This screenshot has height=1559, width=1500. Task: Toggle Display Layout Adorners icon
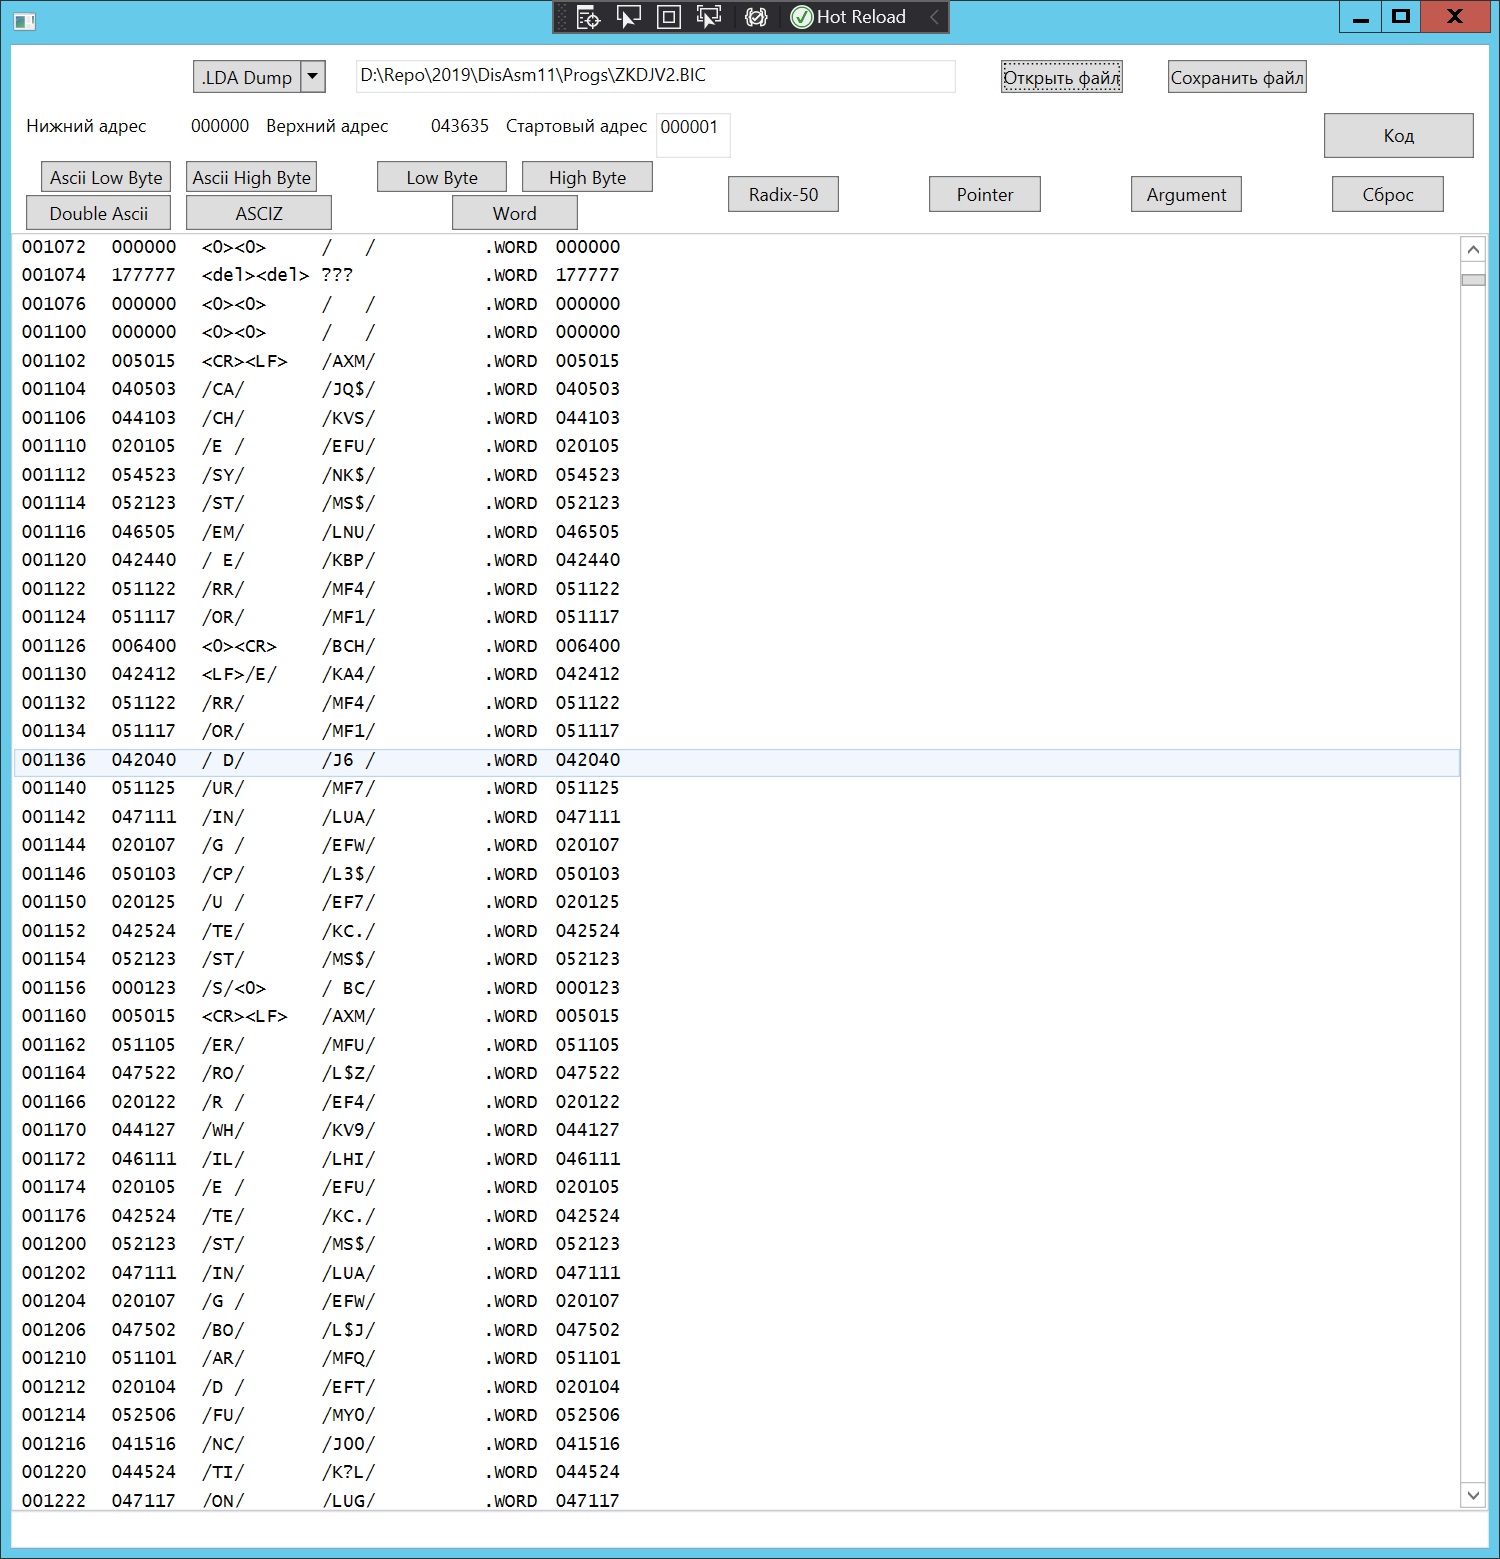[x=669, y=17]
